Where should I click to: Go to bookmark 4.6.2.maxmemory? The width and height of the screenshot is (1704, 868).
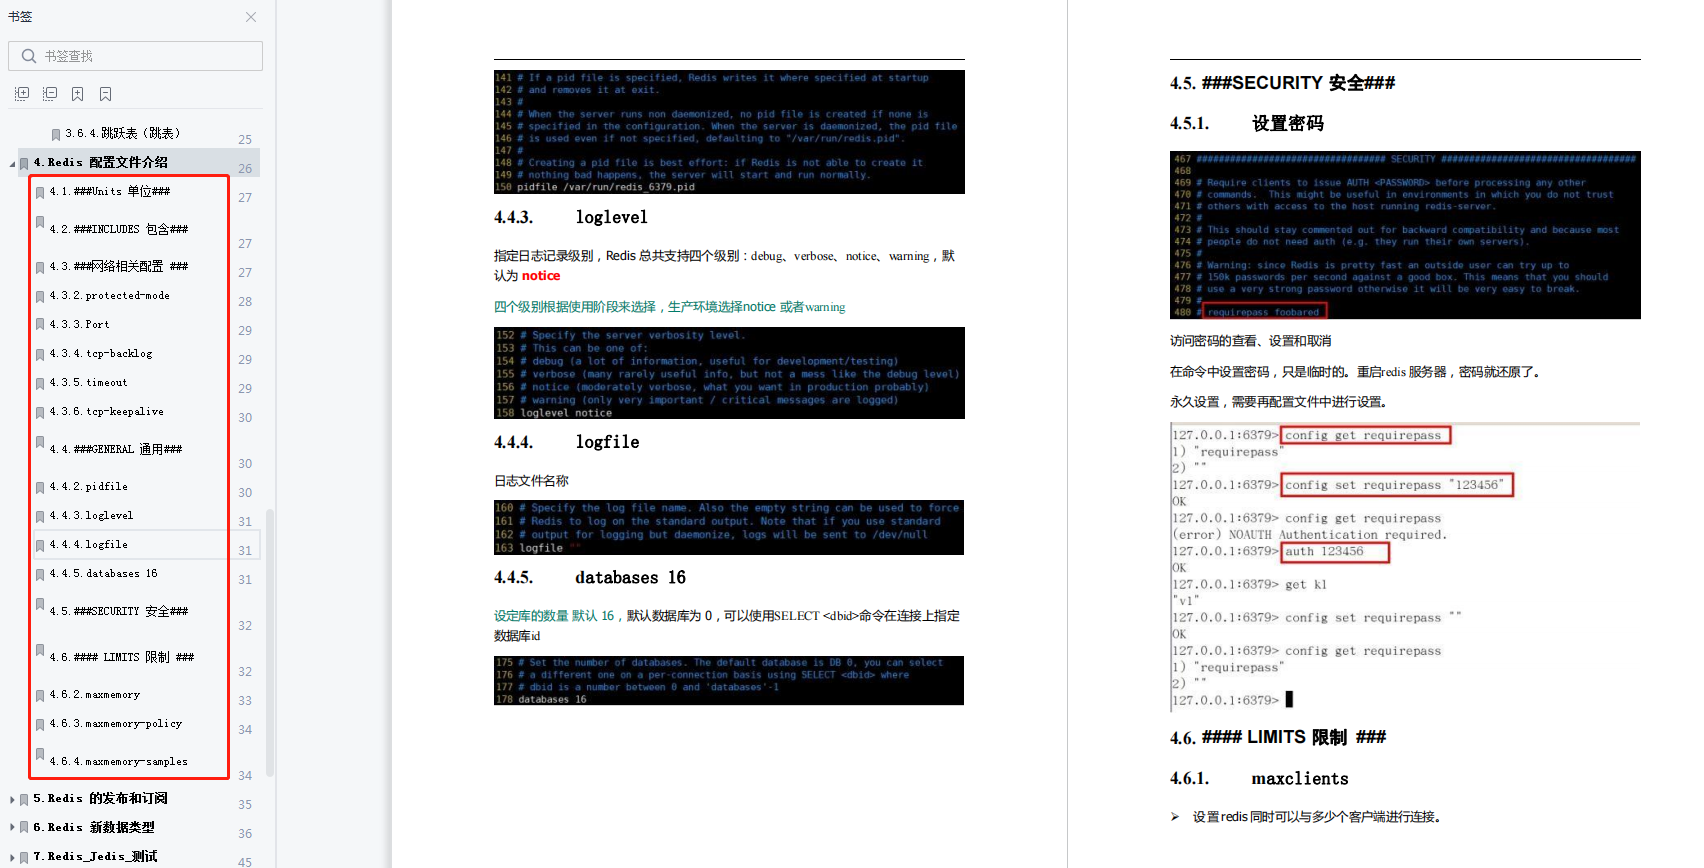(x=95, y=694)
